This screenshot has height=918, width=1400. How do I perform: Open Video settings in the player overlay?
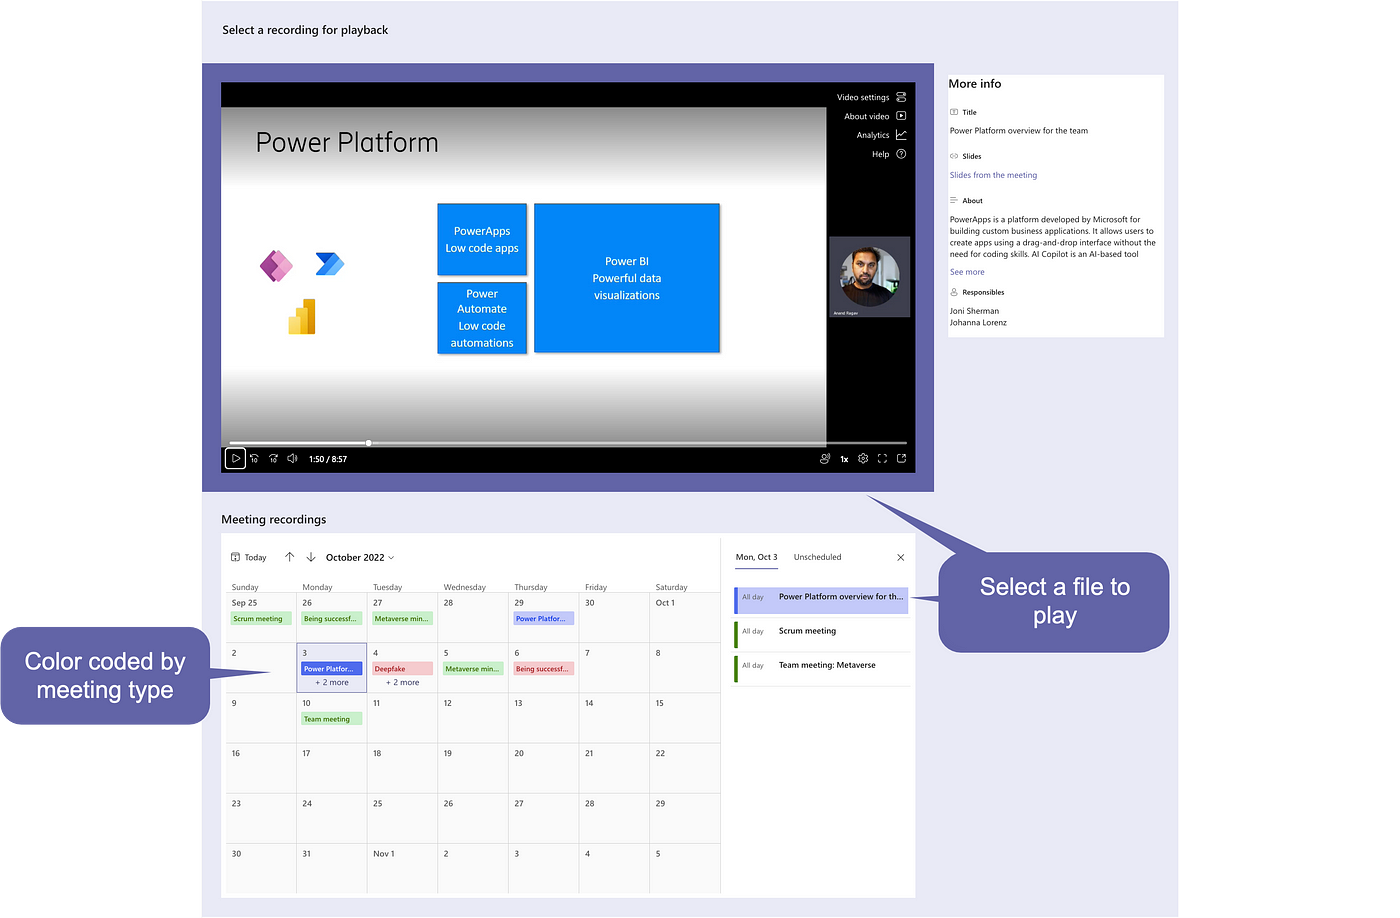coord(871,97)
